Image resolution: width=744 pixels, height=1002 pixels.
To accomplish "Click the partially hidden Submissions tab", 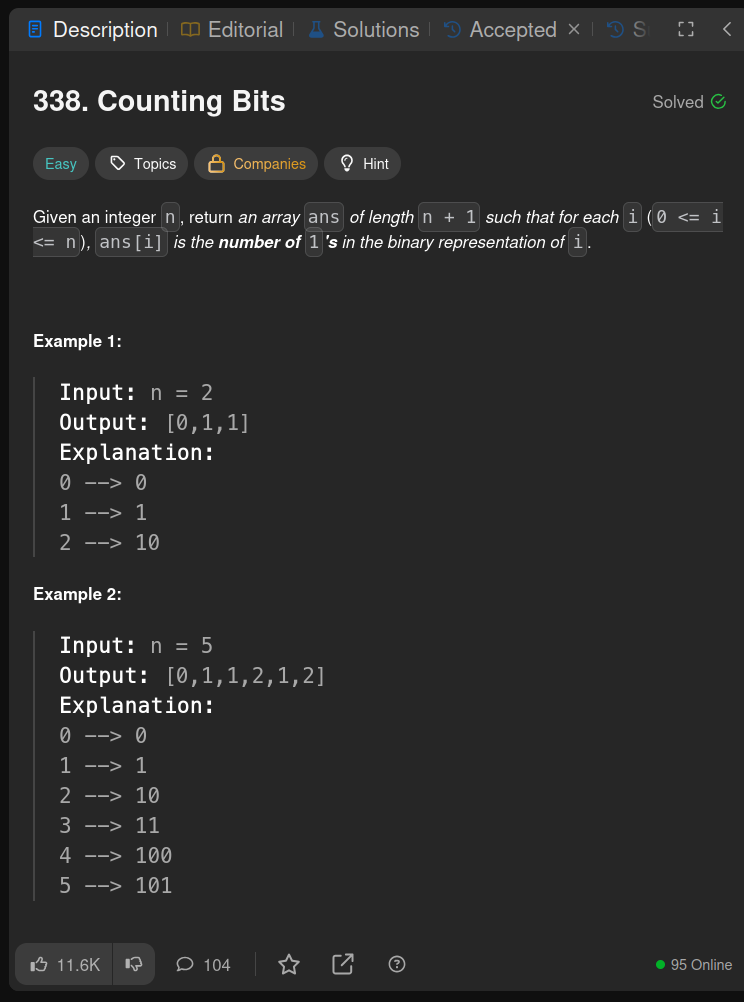I will (x=627, y=29).
